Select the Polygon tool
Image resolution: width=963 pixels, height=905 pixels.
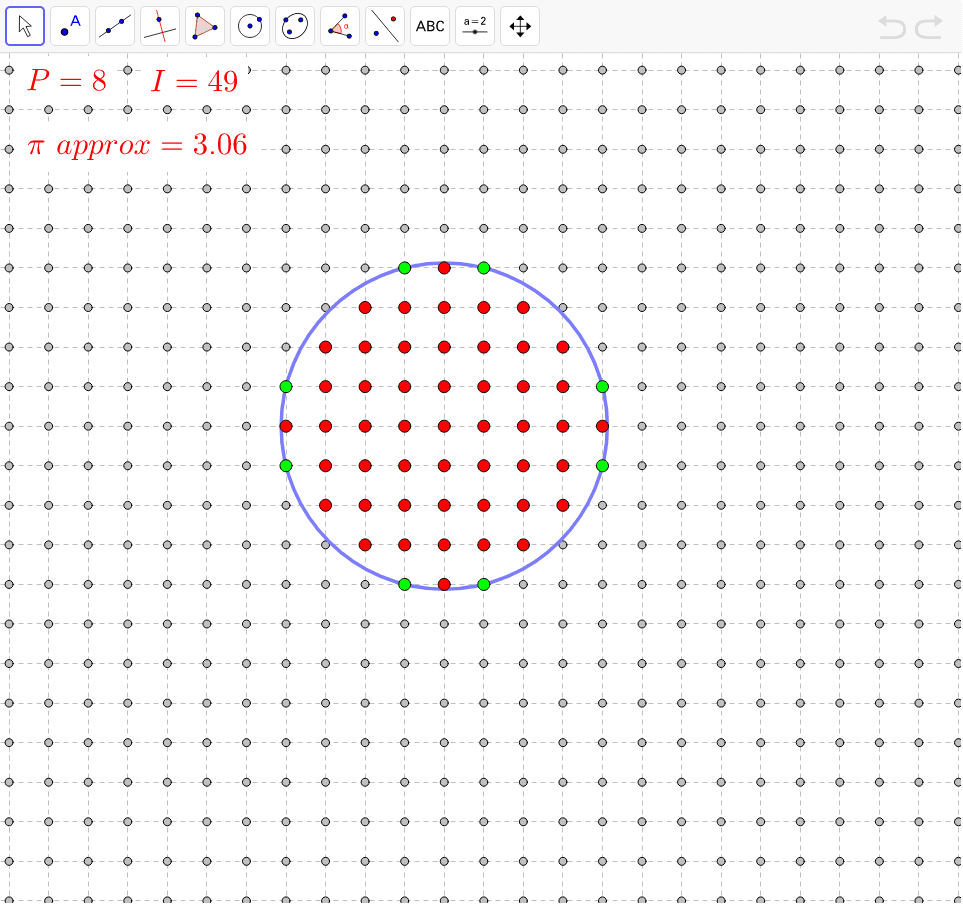[x=204, y=25]
